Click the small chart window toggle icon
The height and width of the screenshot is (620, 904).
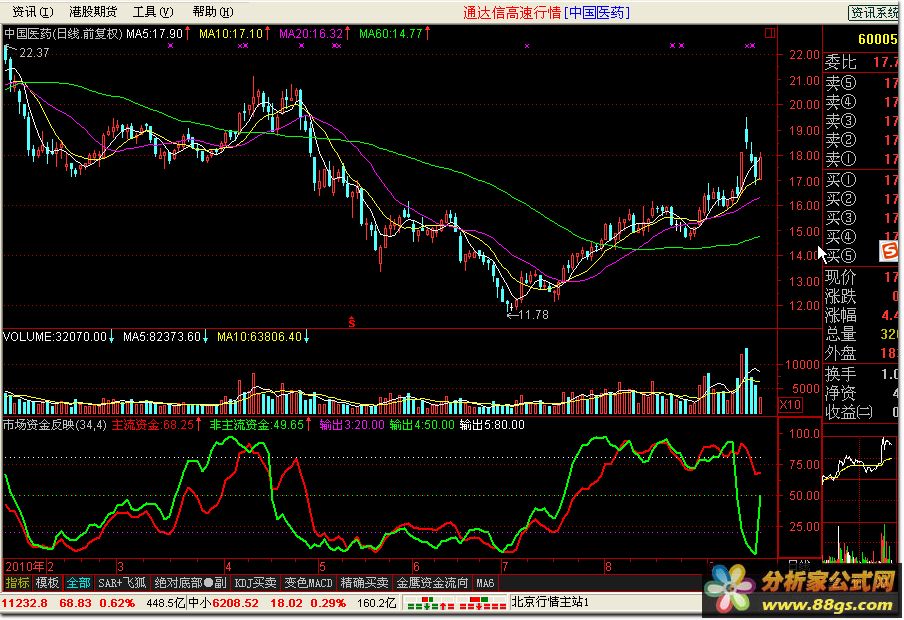pos(770,33)
